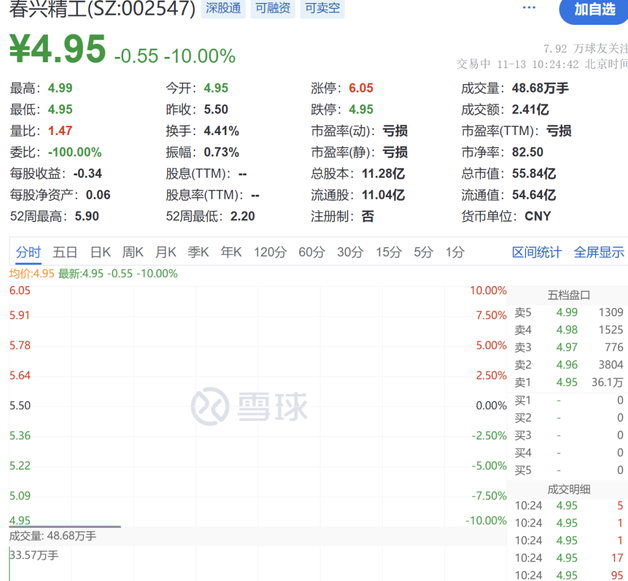The image size is (628, 581).
Task: Click the 振幅 0.73% value
Action: click(x=221, y=152)
